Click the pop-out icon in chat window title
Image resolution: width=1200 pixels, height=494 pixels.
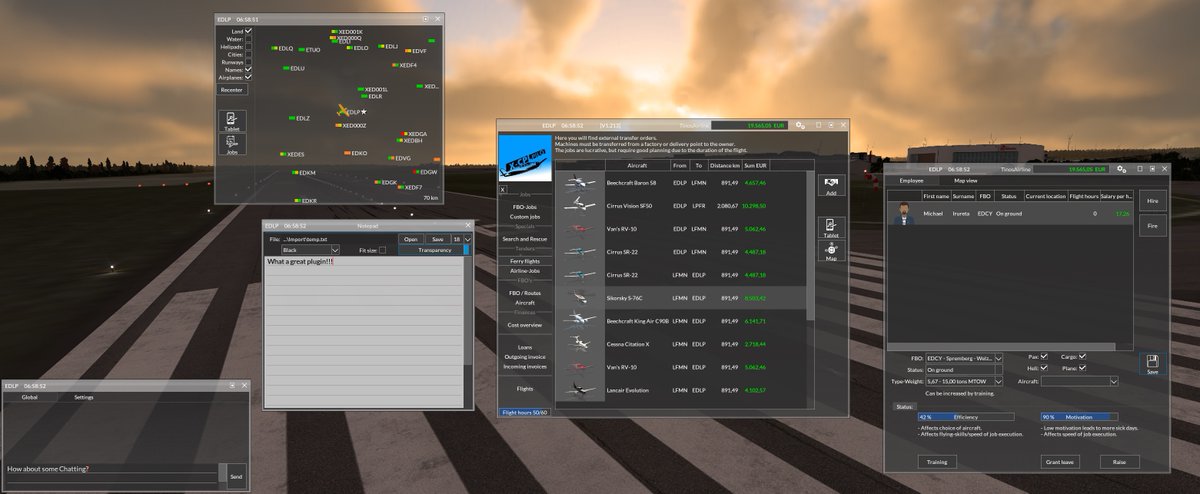tap(232, 385)
